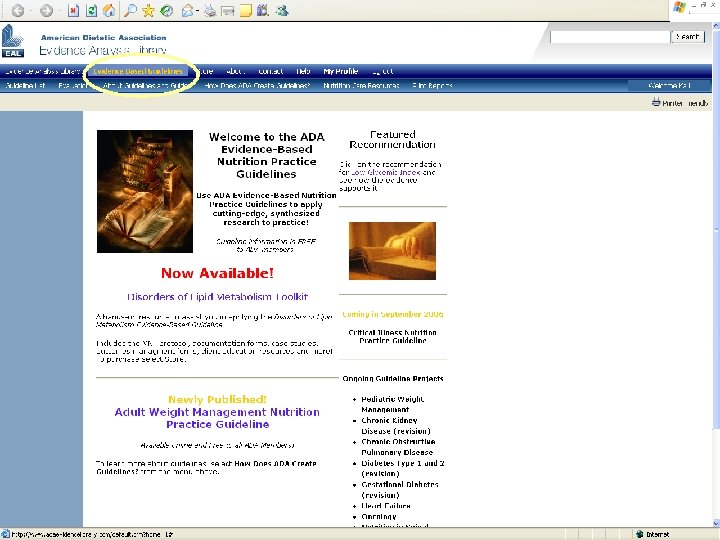Open Nutrition Care Resources submenu item
The image size is (720, 540).
[361, 85]
